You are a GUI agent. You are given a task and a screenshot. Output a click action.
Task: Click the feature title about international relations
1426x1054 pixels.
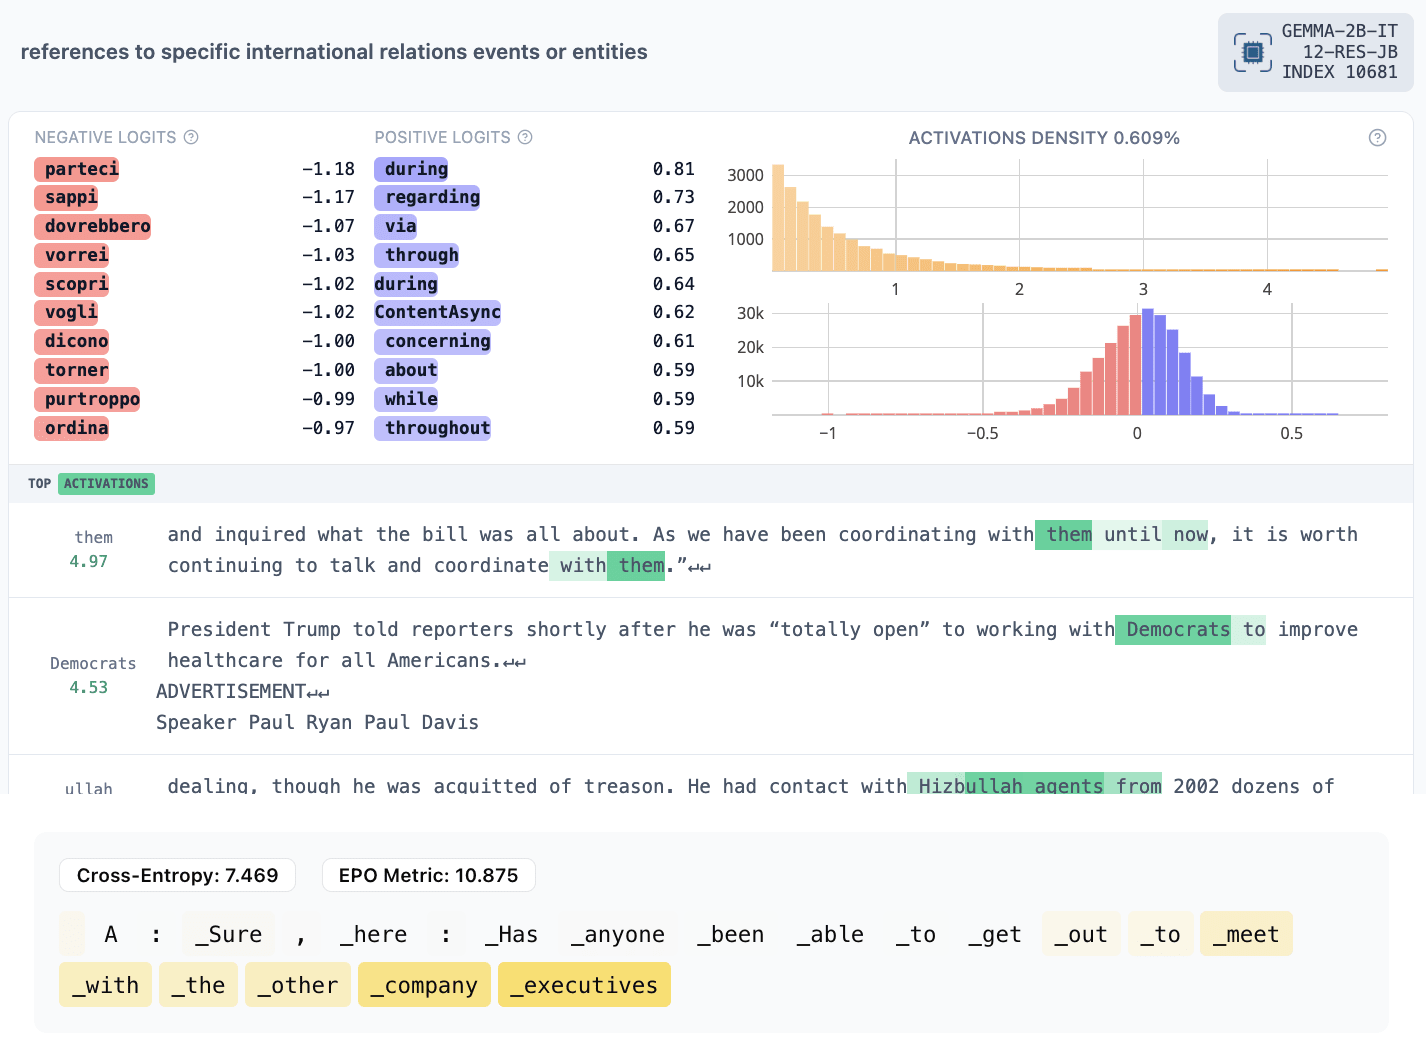334,52
